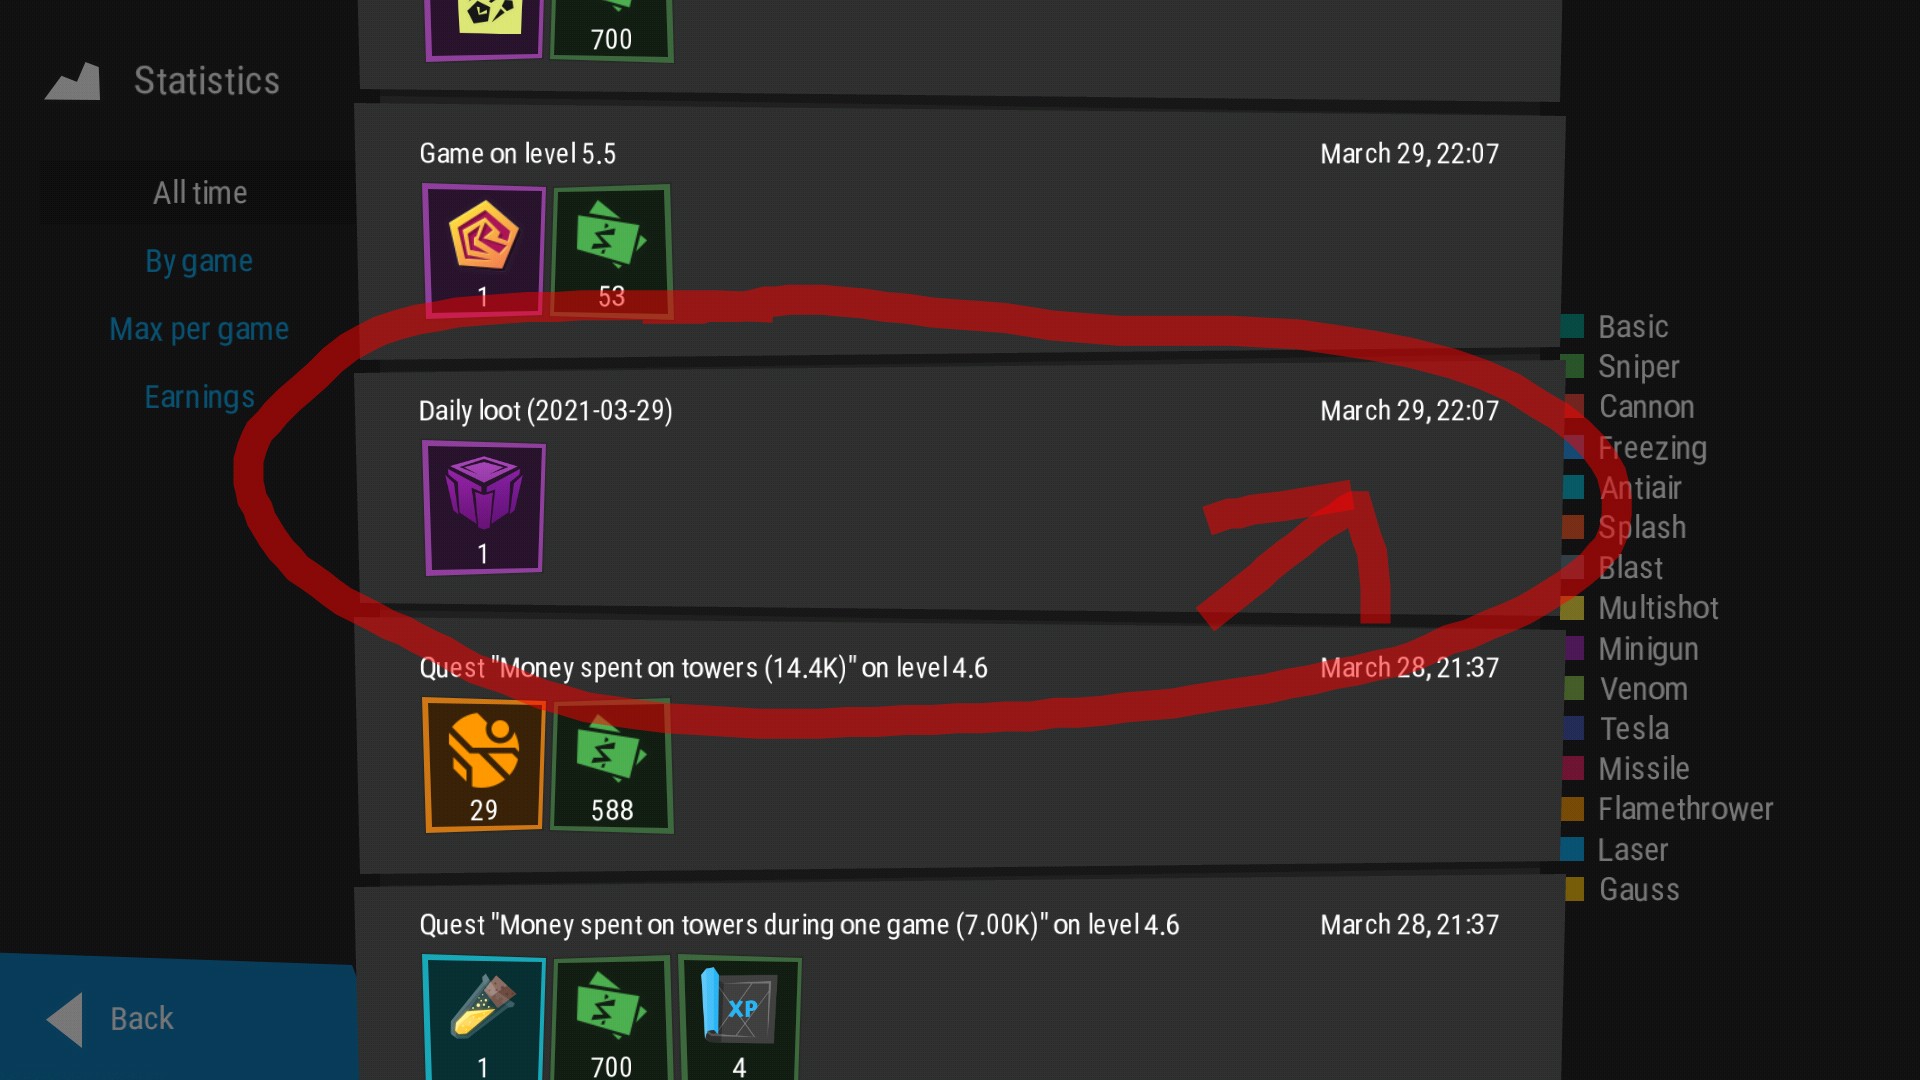Switch to the By game tab
The image size is (1920, 1080).
click(199, 261)
